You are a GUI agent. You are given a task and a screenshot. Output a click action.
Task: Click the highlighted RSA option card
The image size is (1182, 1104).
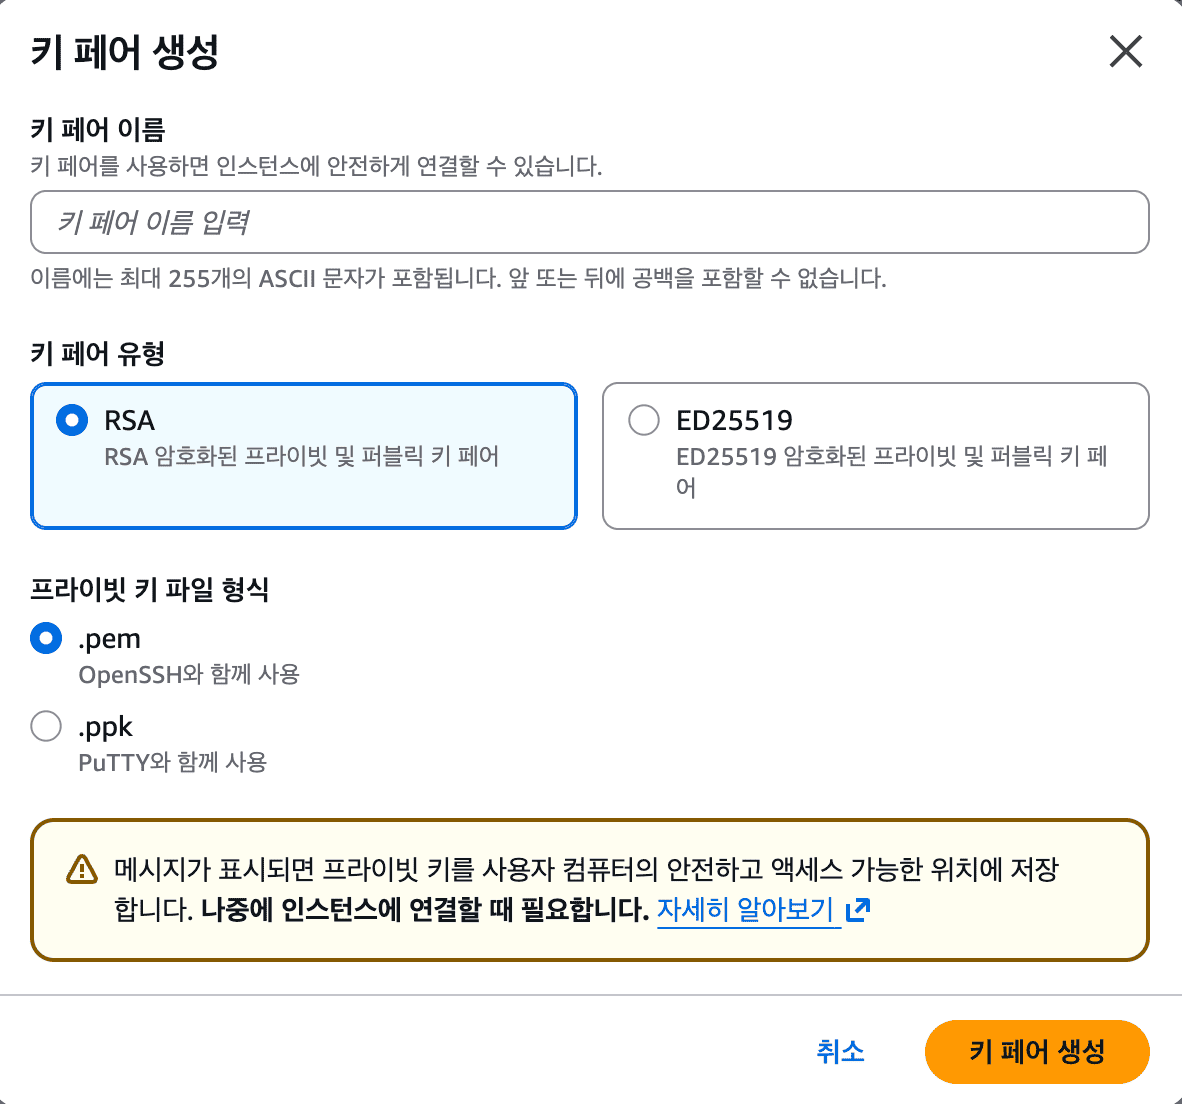click(x=304, y=455)
